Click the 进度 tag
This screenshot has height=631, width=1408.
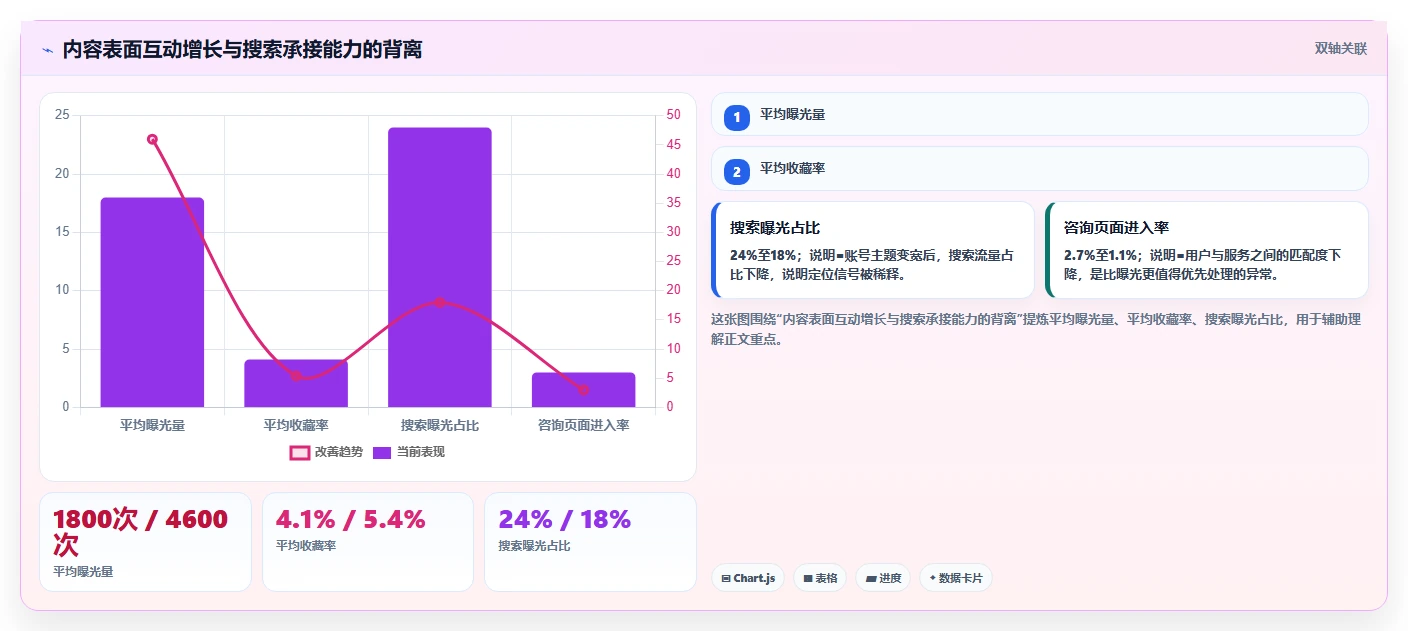pos(883,578)
